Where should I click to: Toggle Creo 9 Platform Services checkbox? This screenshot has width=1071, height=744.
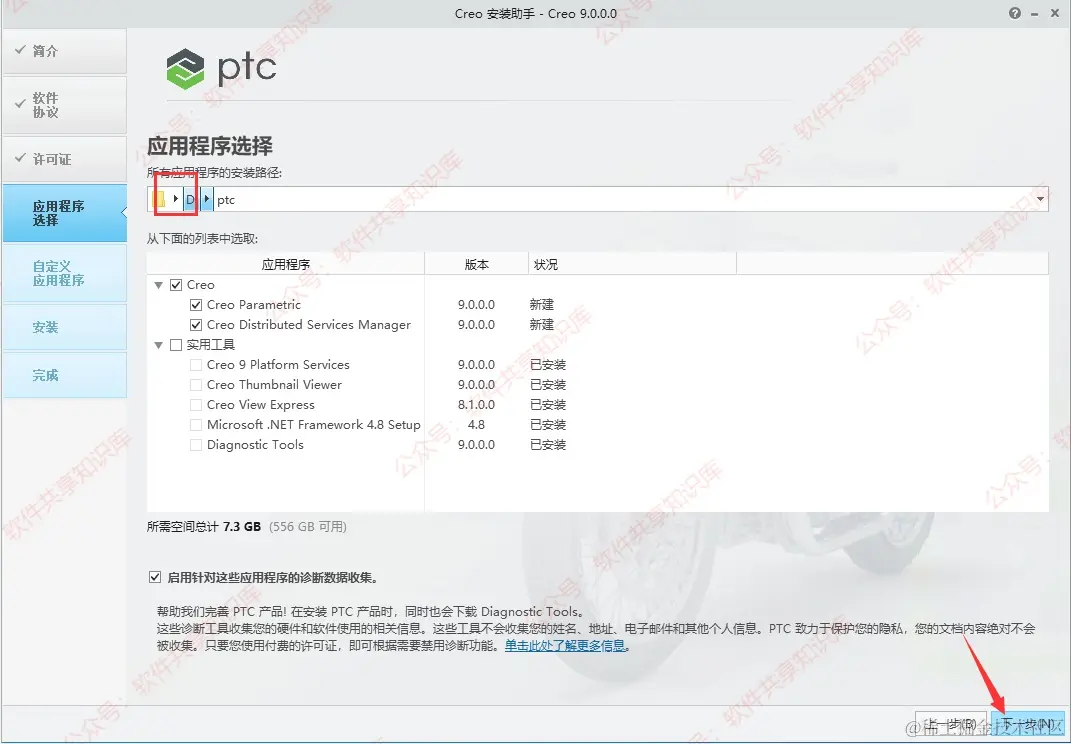(x=196, y=365)
